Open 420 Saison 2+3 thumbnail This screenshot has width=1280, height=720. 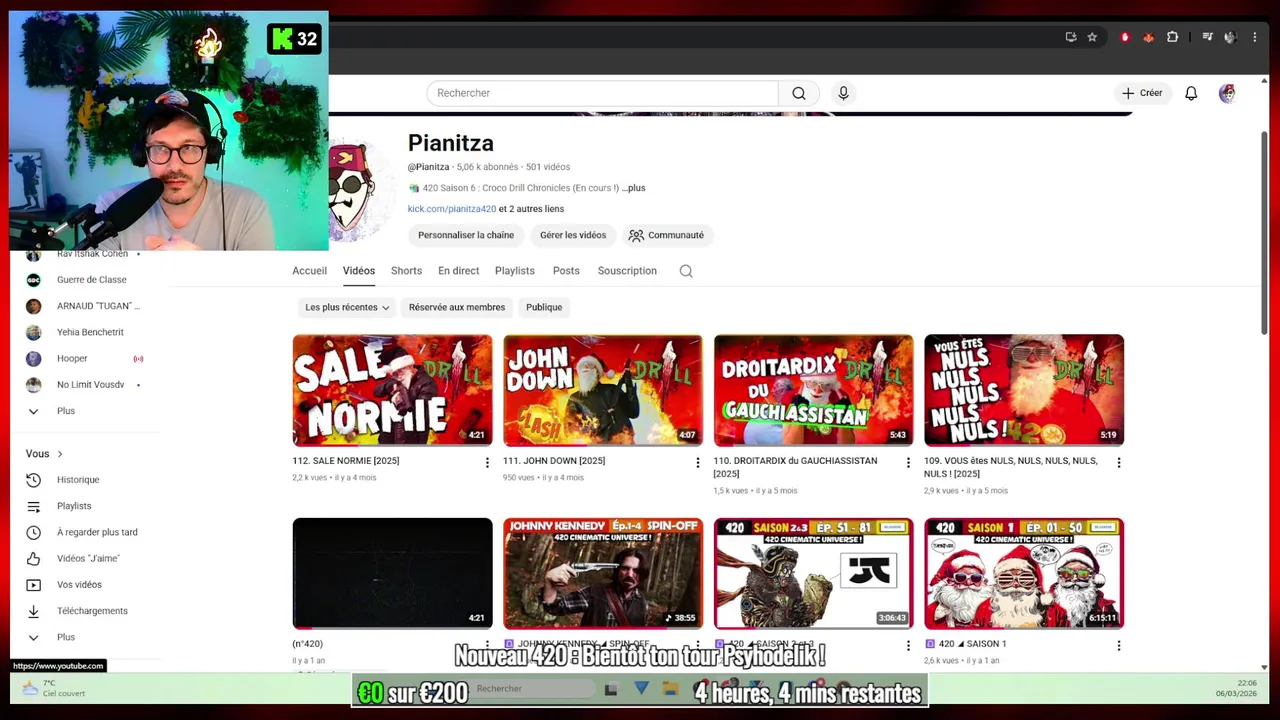tap(813, 573)
